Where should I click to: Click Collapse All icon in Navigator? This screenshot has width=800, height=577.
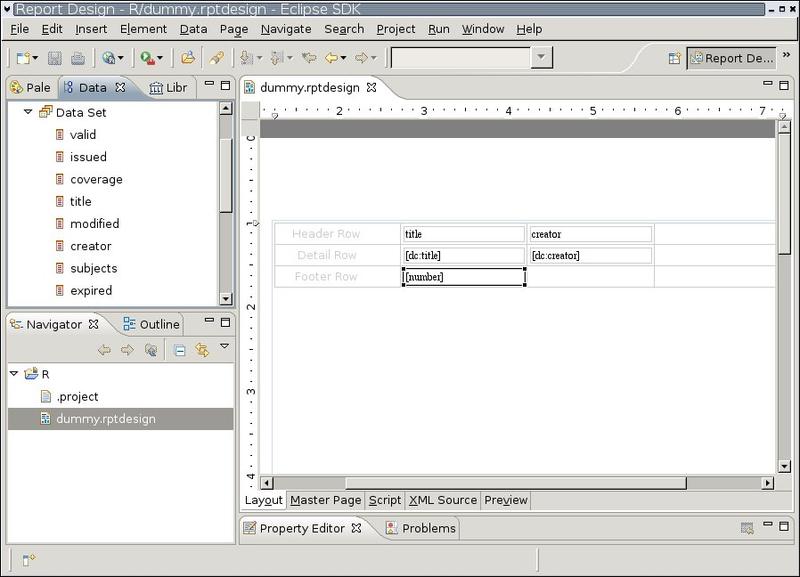(180, 350)
